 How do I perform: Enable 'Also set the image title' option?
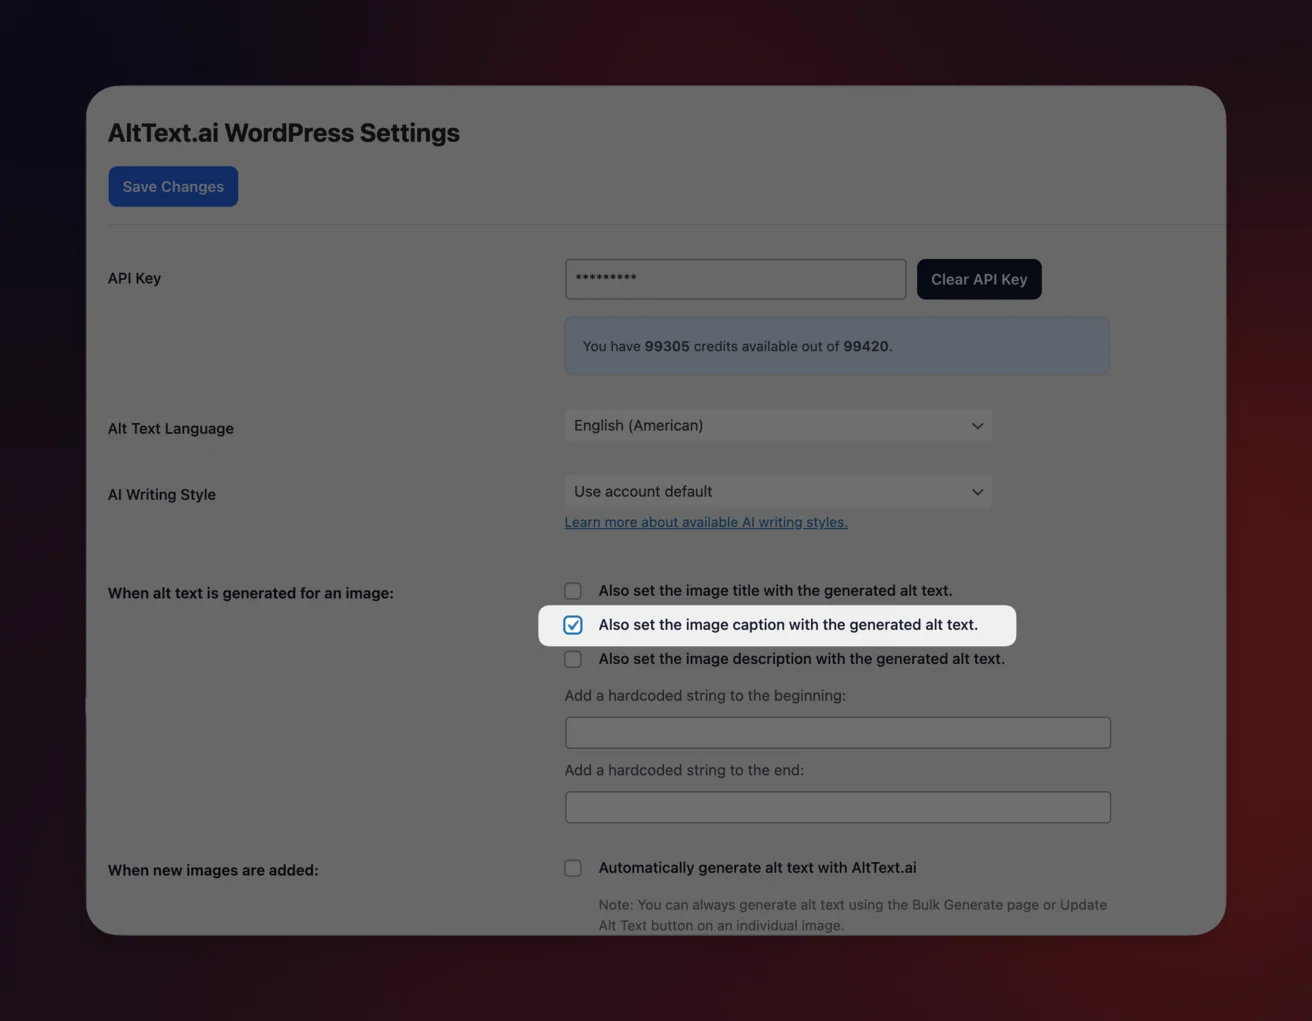[572, 590]
